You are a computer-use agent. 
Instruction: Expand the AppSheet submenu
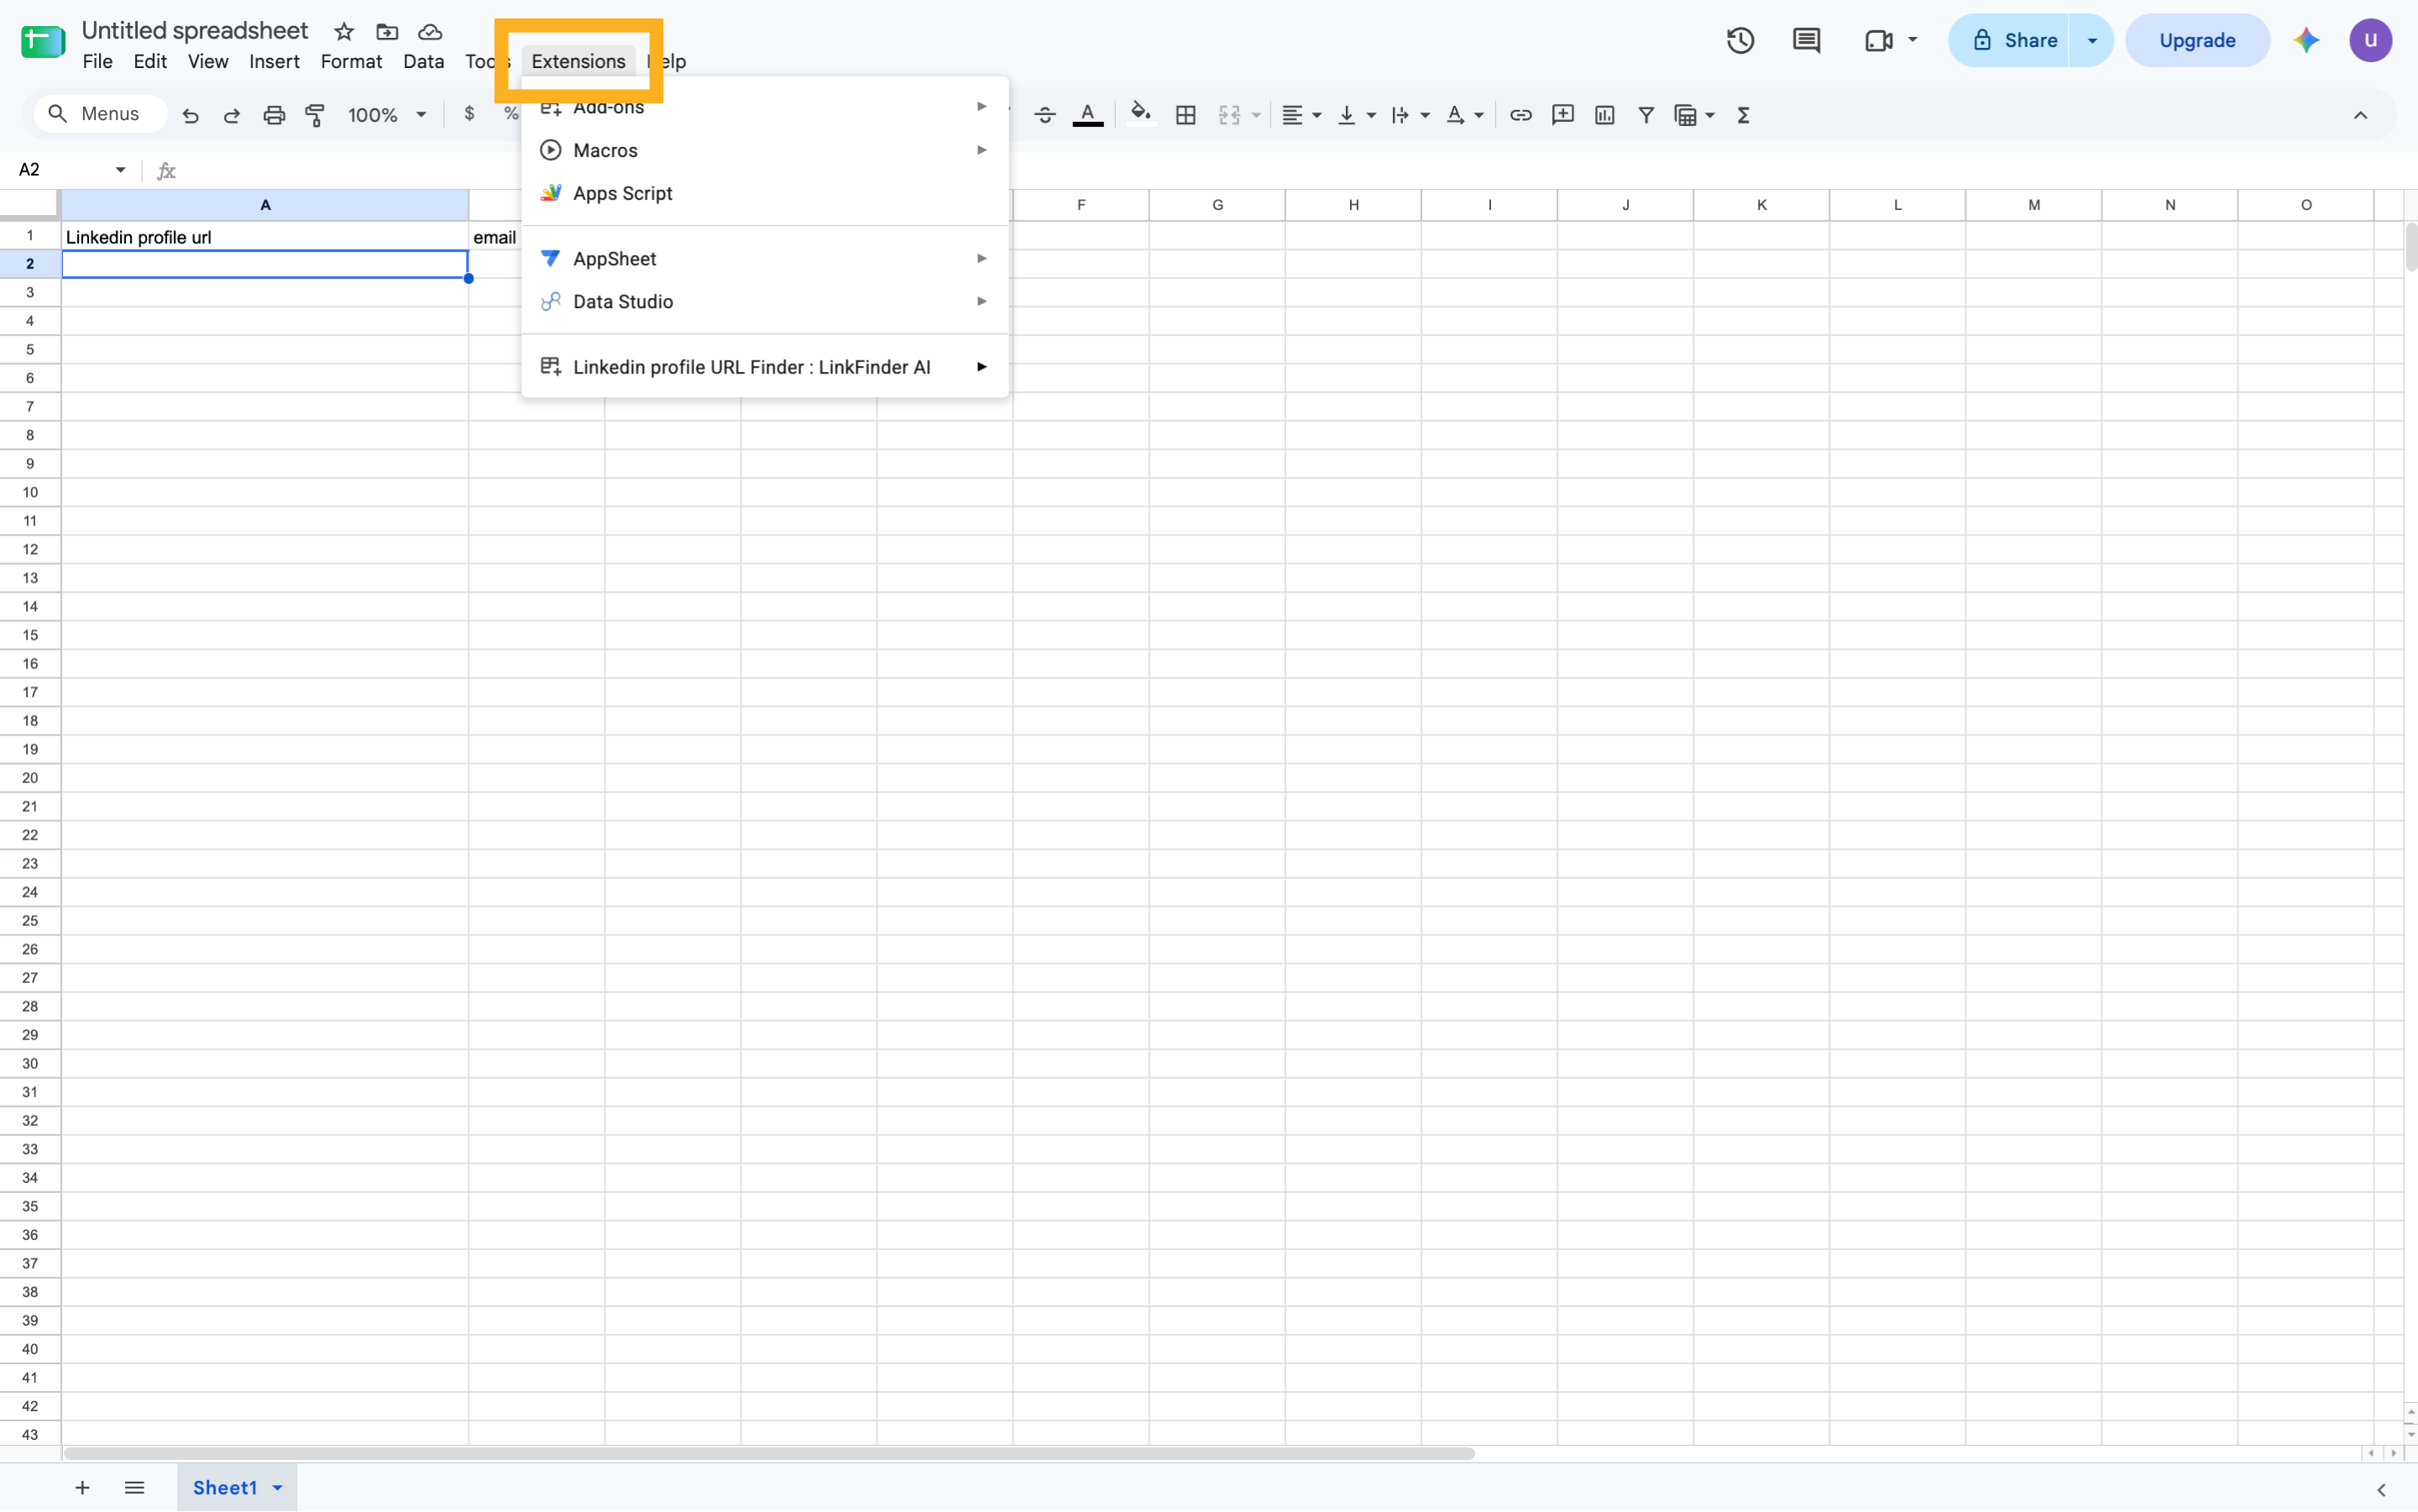pyautogui.click(x=765, y=259)
